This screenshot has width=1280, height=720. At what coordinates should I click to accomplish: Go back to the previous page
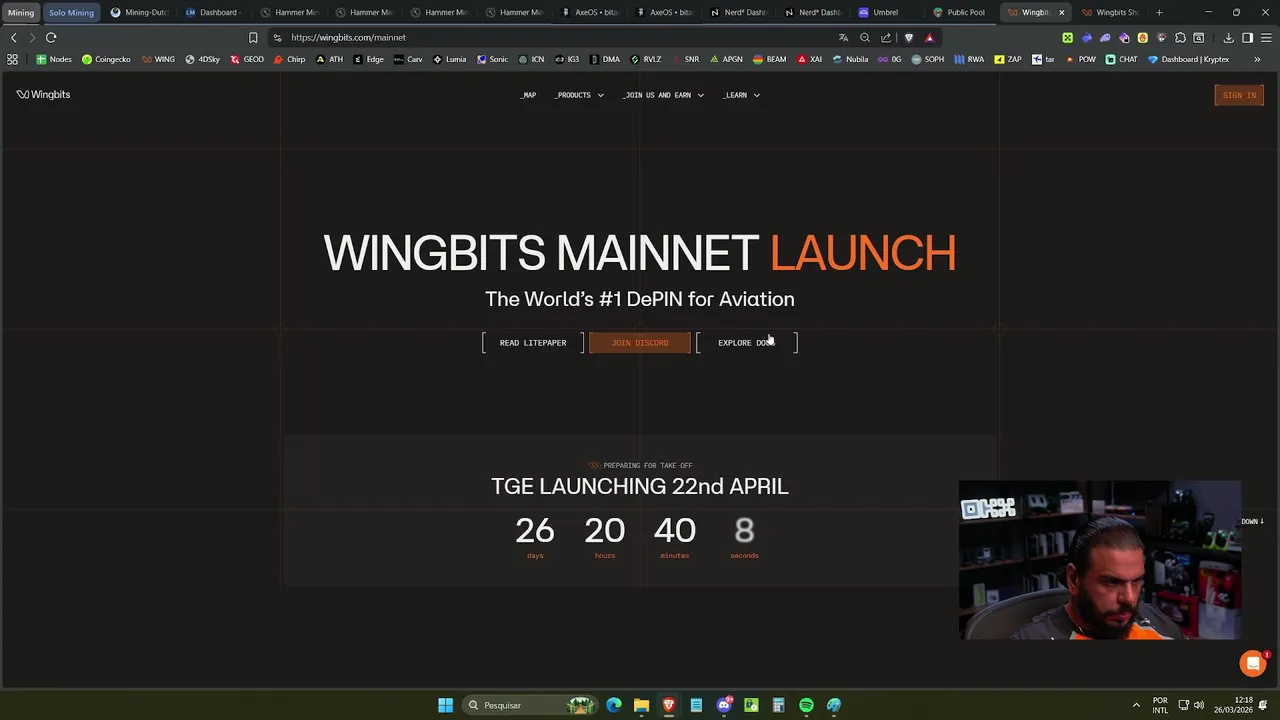13,37
